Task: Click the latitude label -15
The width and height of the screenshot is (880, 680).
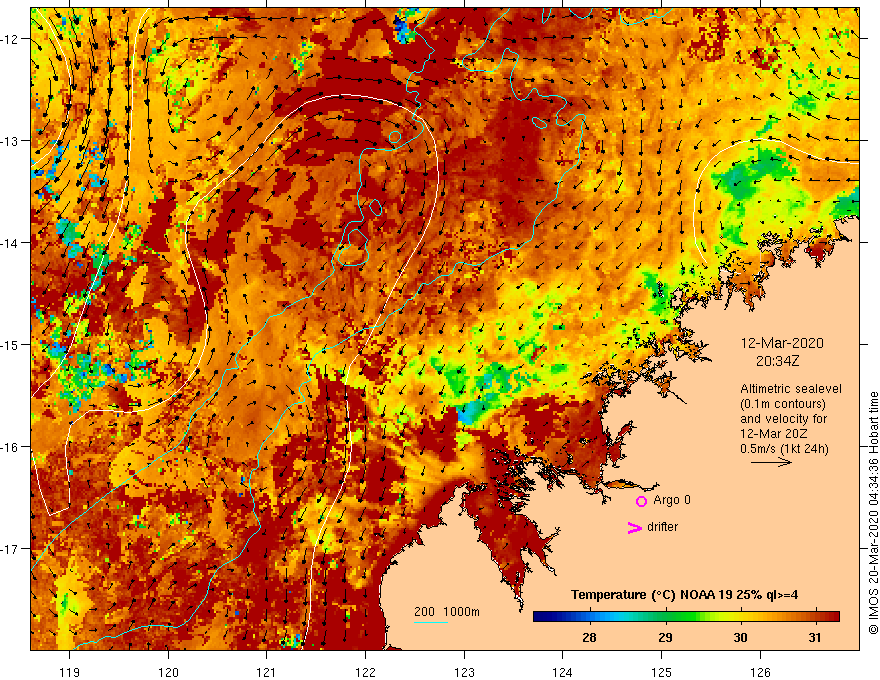Action: coord(11,345)
